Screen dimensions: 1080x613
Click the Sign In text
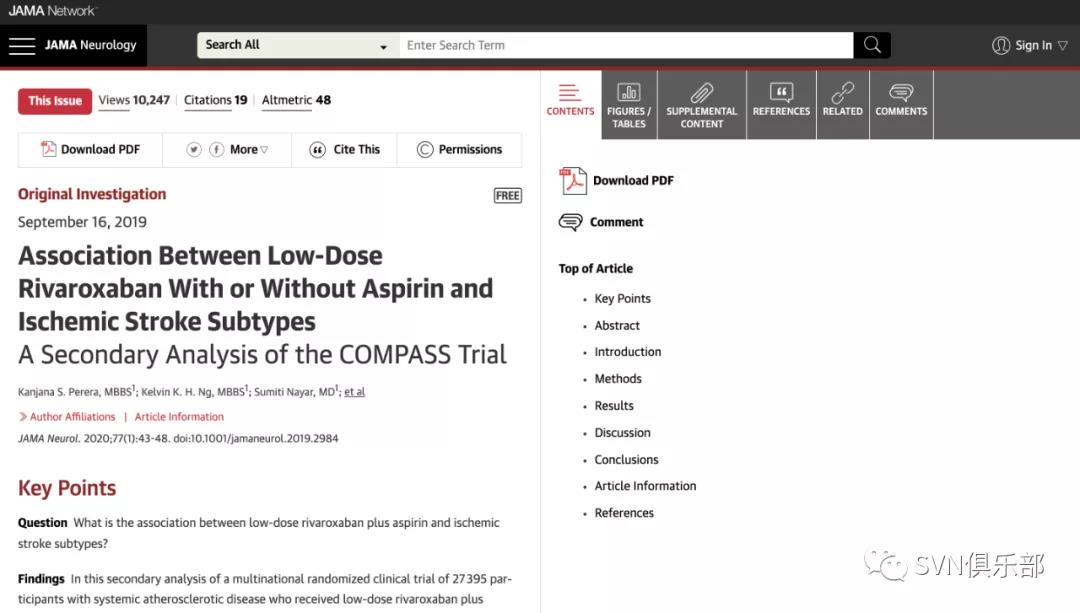1033,45
